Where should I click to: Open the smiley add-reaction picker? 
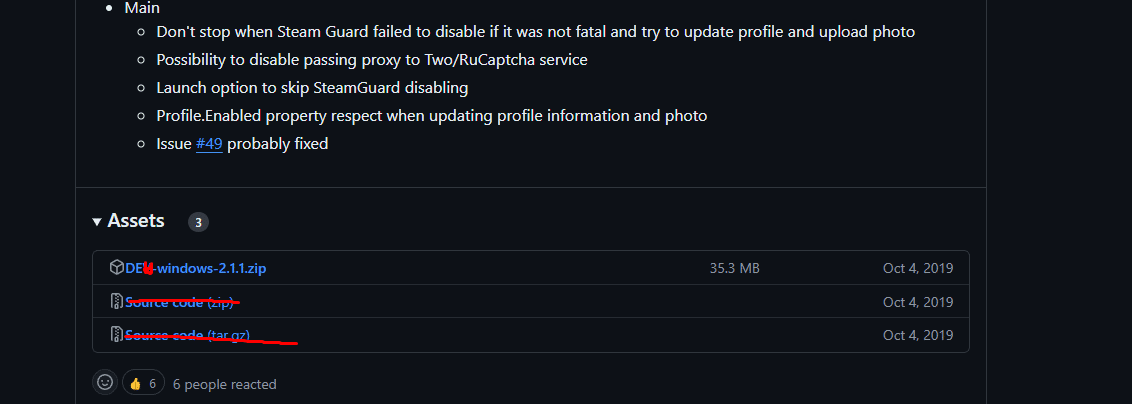[x=104, y=383]
